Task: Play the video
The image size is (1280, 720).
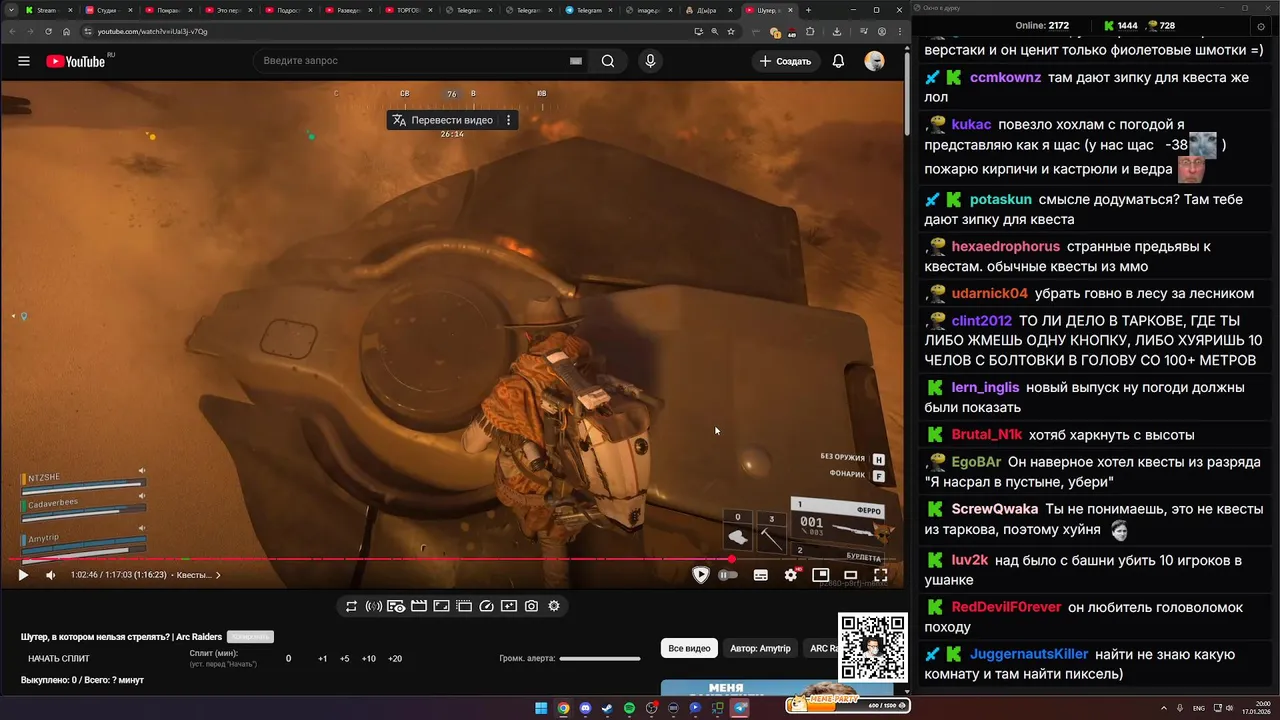Action: point(23,575)
